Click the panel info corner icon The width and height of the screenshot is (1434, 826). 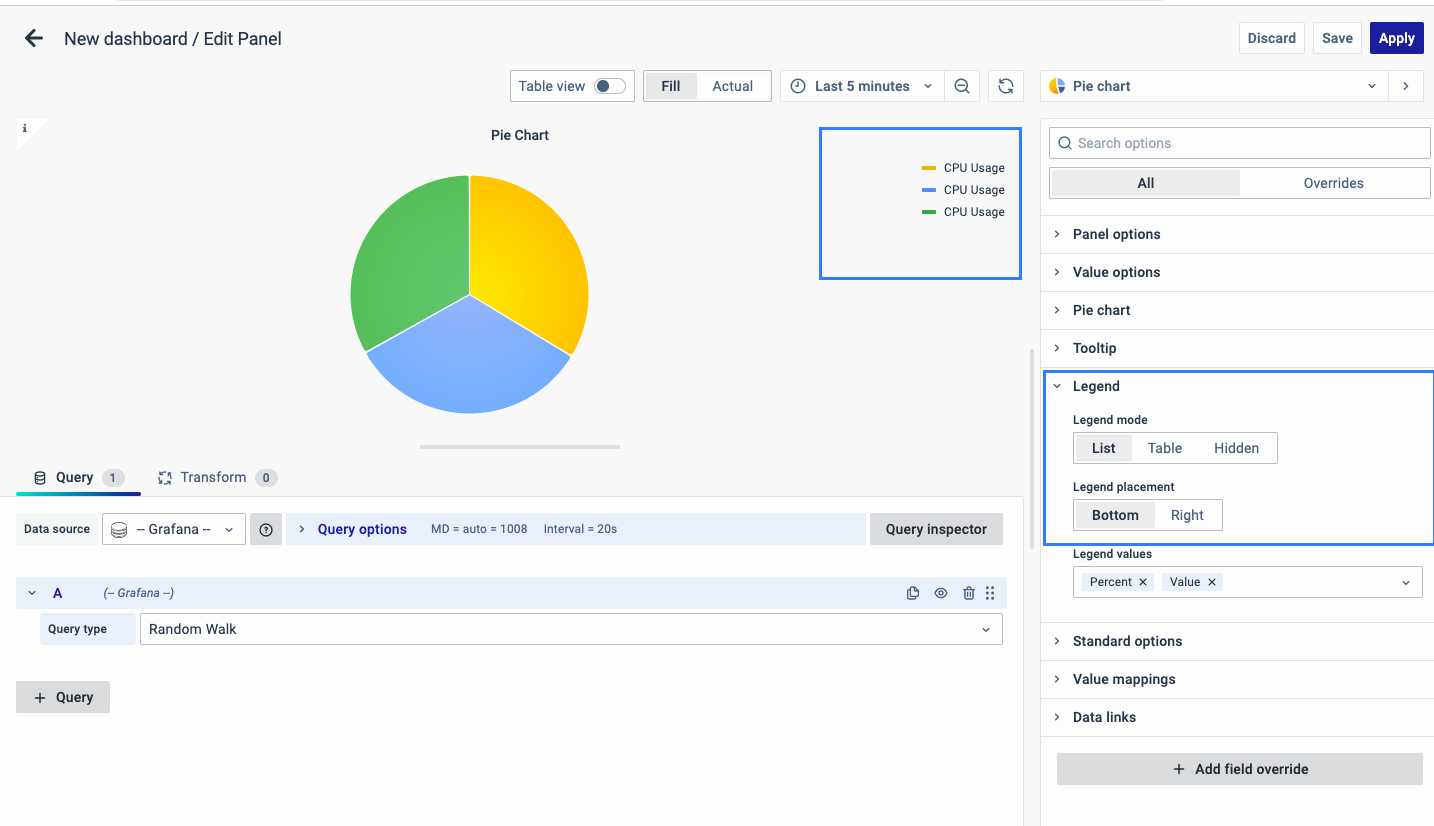point(25,129)
